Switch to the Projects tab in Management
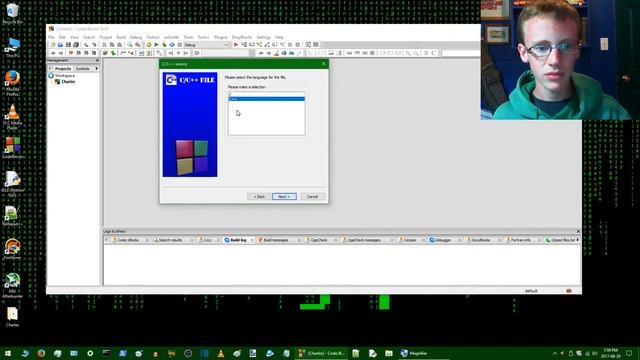The width and height of the screenshot is (640, 360). 63,69
